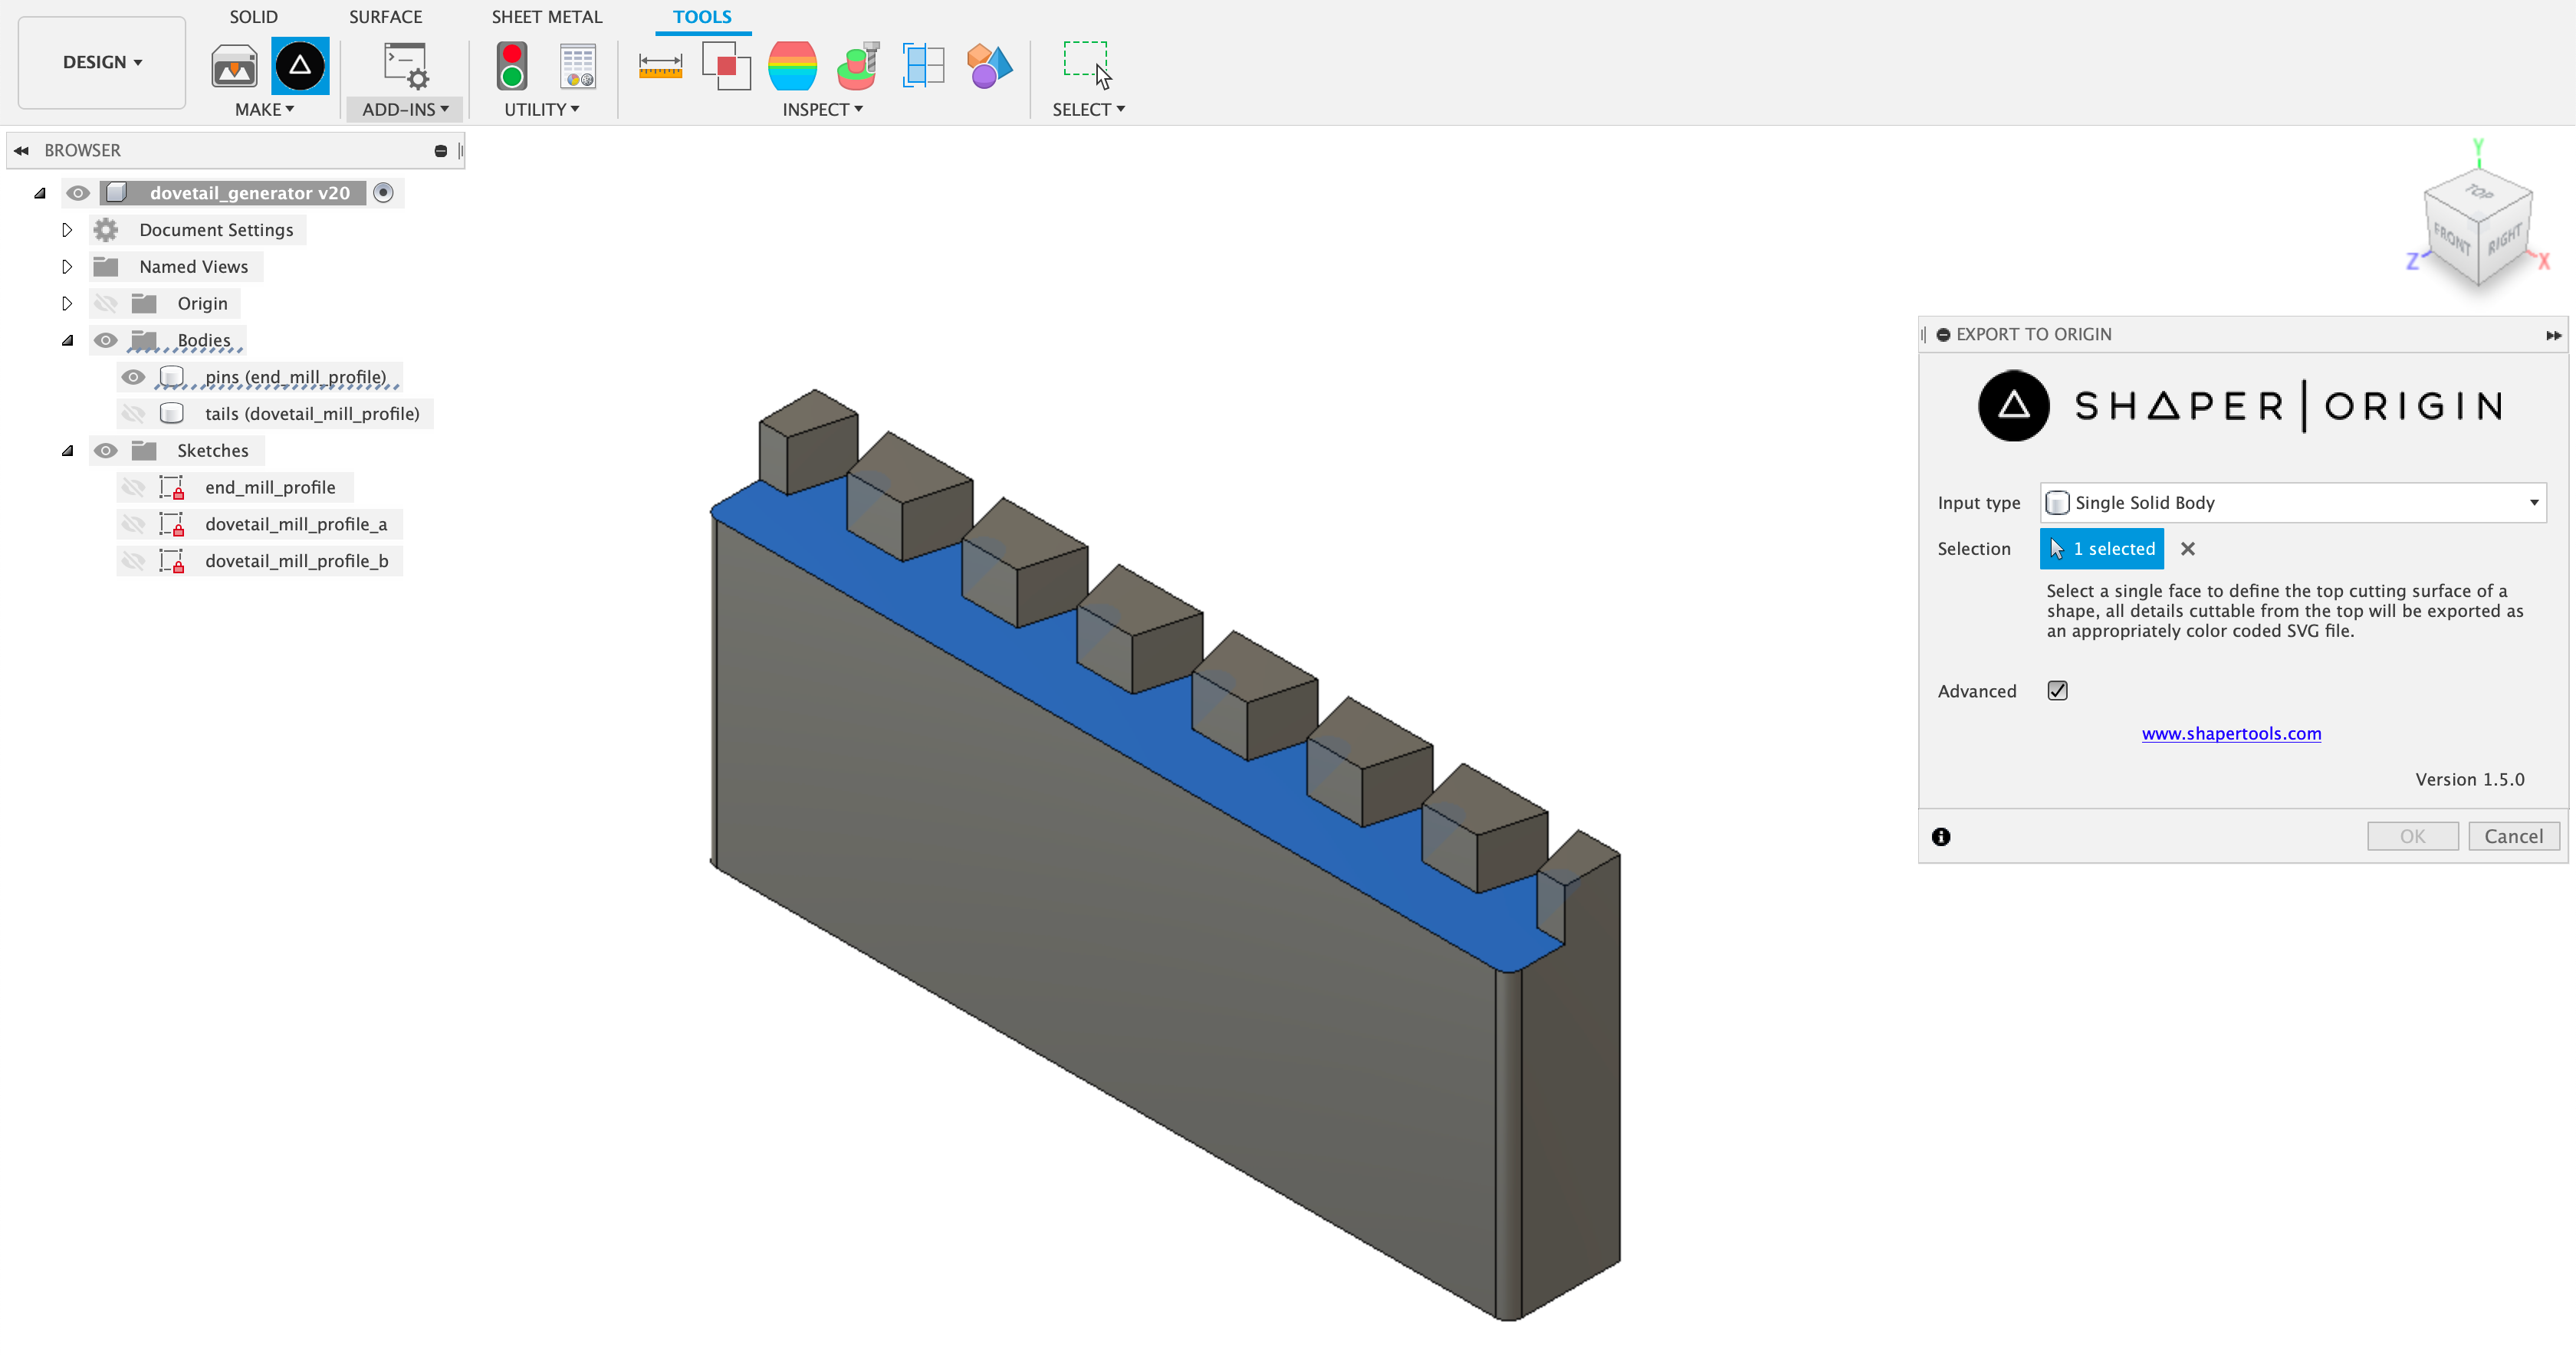Click the Shaper Origin export icon
This screenshot has height=1355, width=2576.
click(x=300, y=67)
